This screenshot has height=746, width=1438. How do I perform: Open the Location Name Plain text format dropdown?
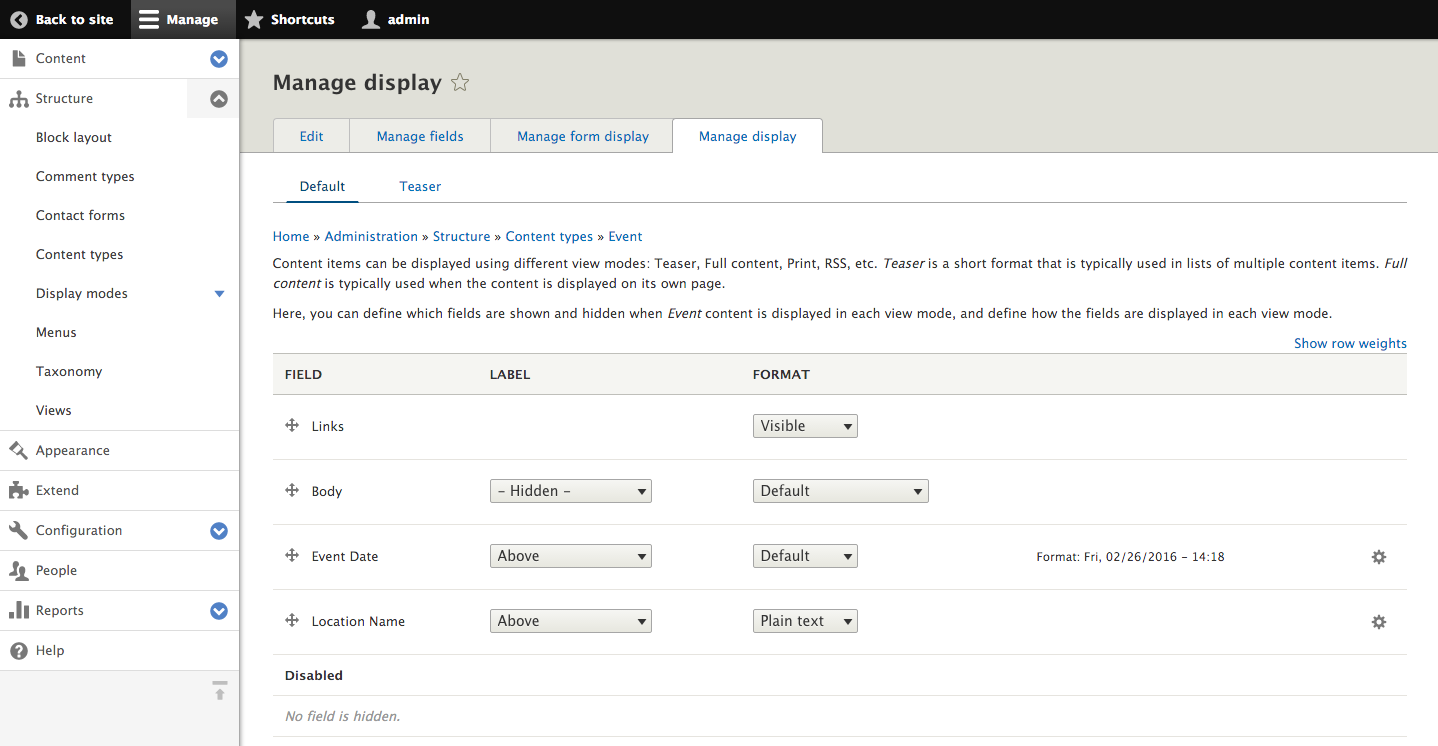pos(804,621)
